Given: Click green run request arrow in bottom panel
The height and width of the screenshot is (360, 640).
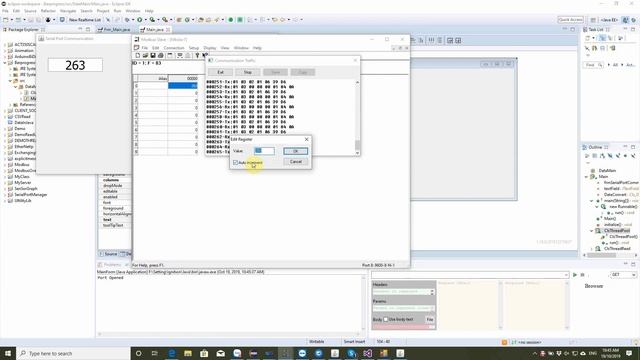Looking at the screenshot, I should click(x=575, y=275).
